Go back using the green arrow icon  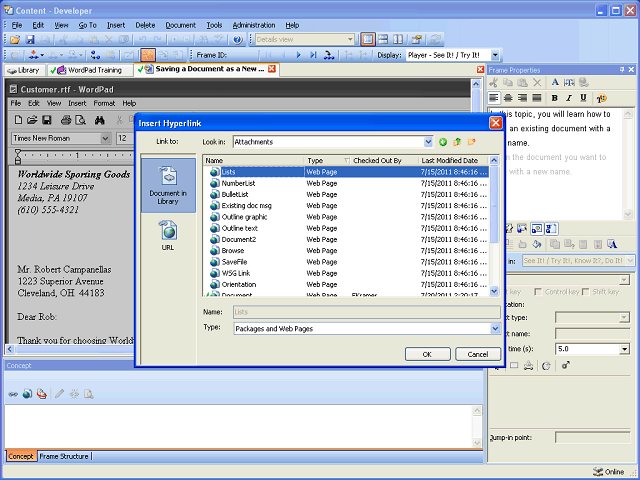443,142
